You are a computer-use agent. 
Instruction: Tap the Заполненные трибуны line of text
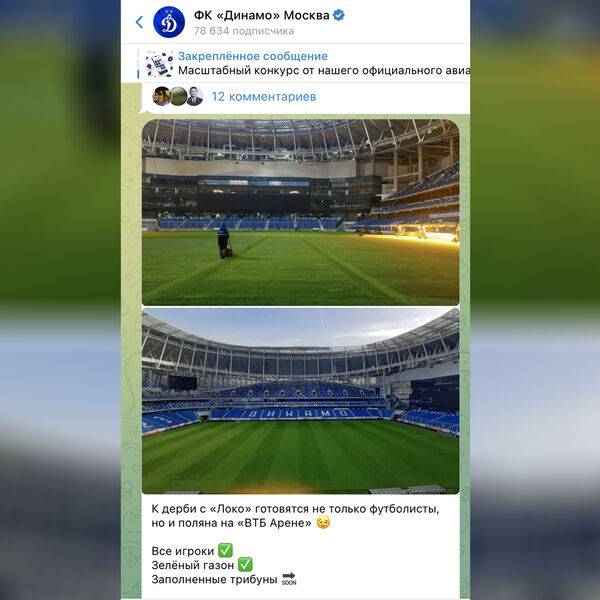click(214, 579)
